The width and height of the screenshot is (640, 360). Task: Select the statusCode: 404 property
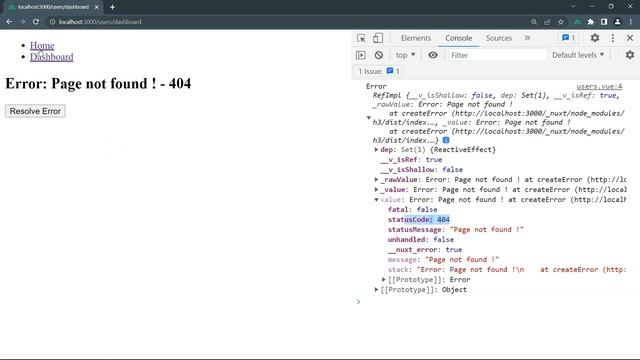click(418, 220)
